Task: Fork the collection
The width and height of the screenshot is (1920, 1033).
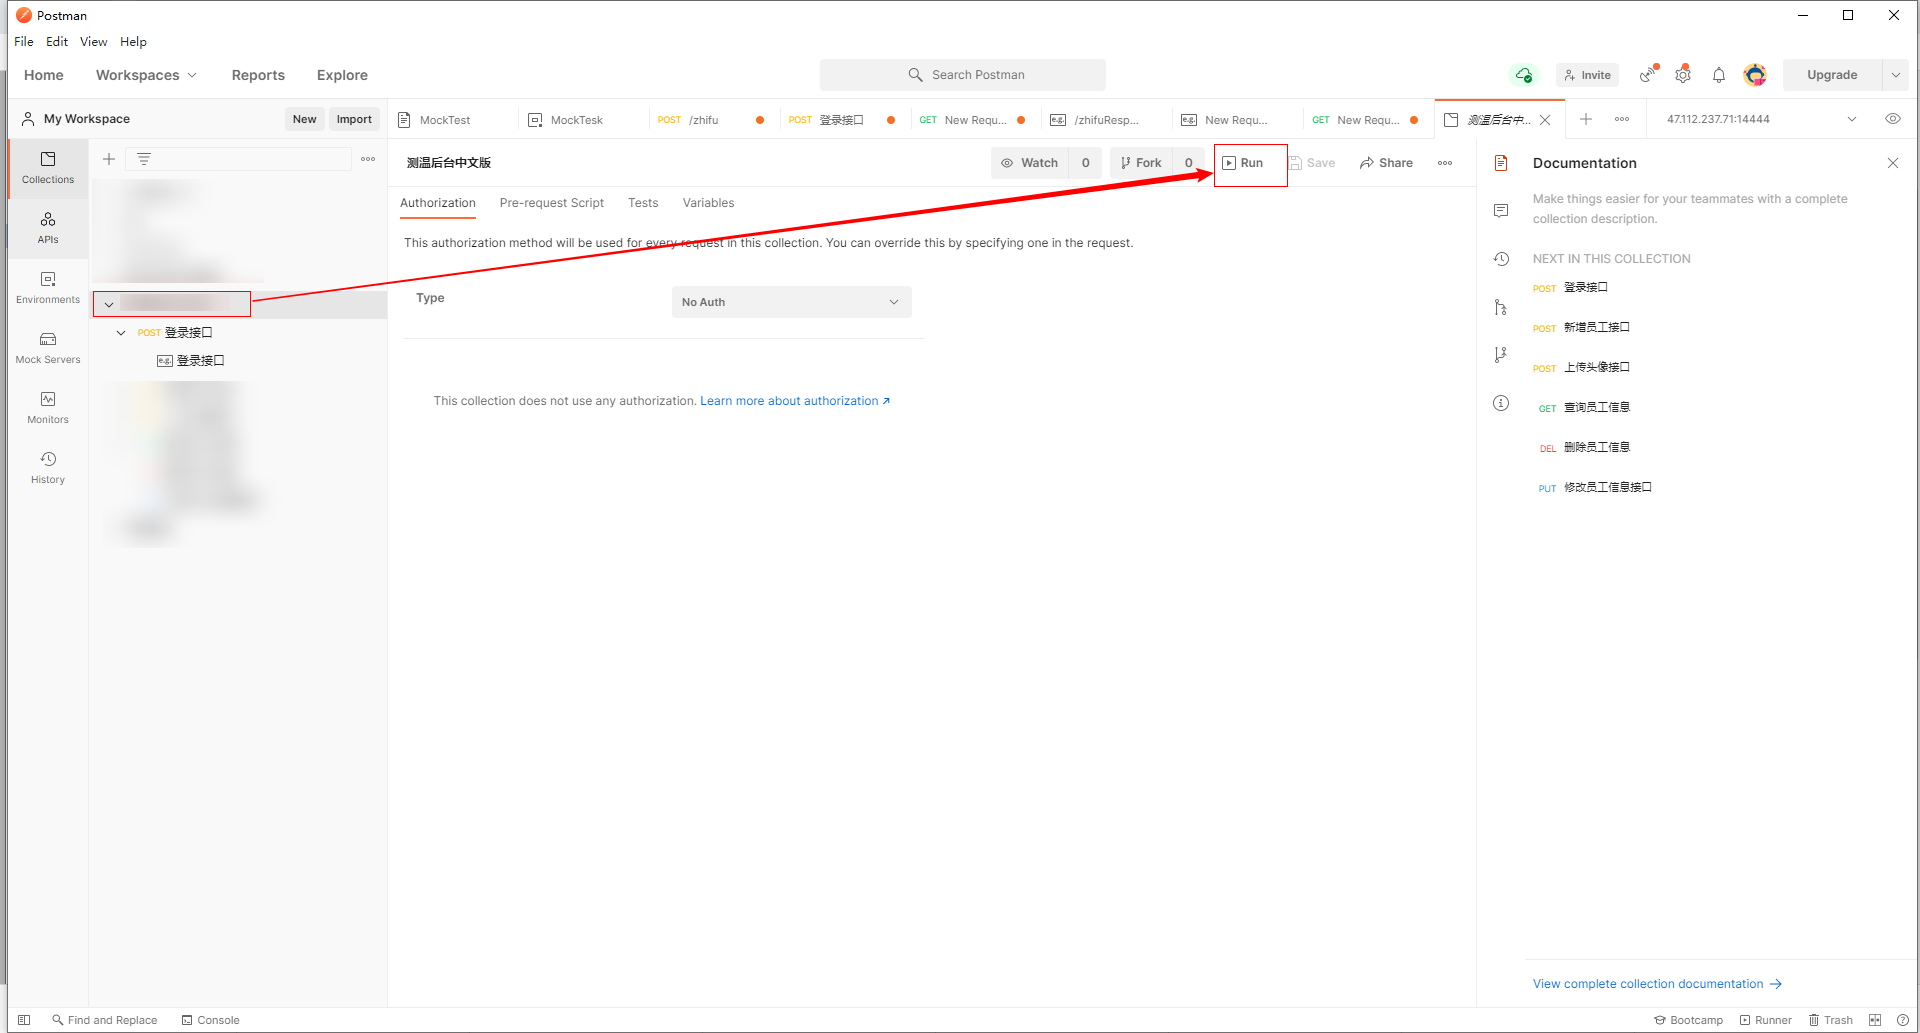Action: click(1141, 163)
